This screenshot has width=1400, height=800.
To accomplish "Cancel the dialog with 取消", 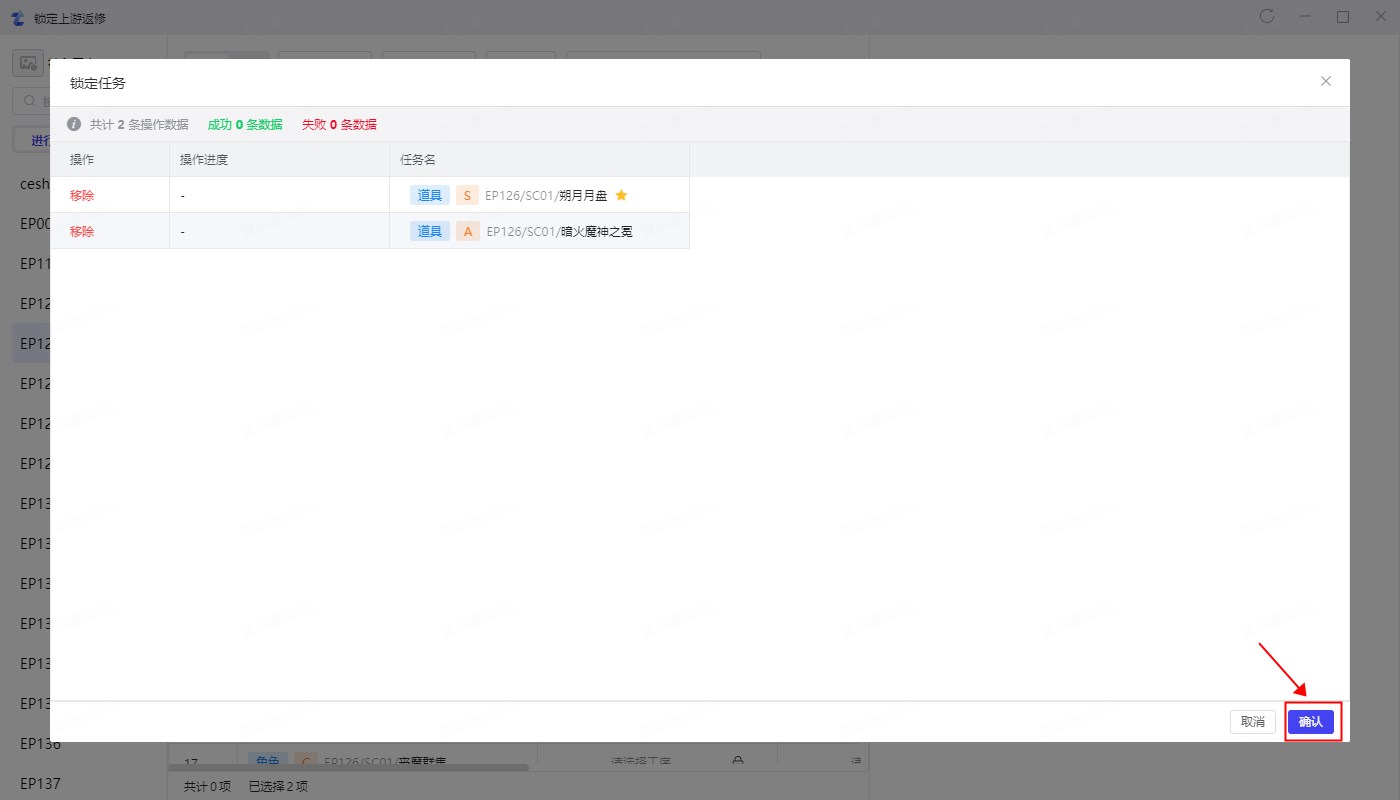I will point(1253,722).
